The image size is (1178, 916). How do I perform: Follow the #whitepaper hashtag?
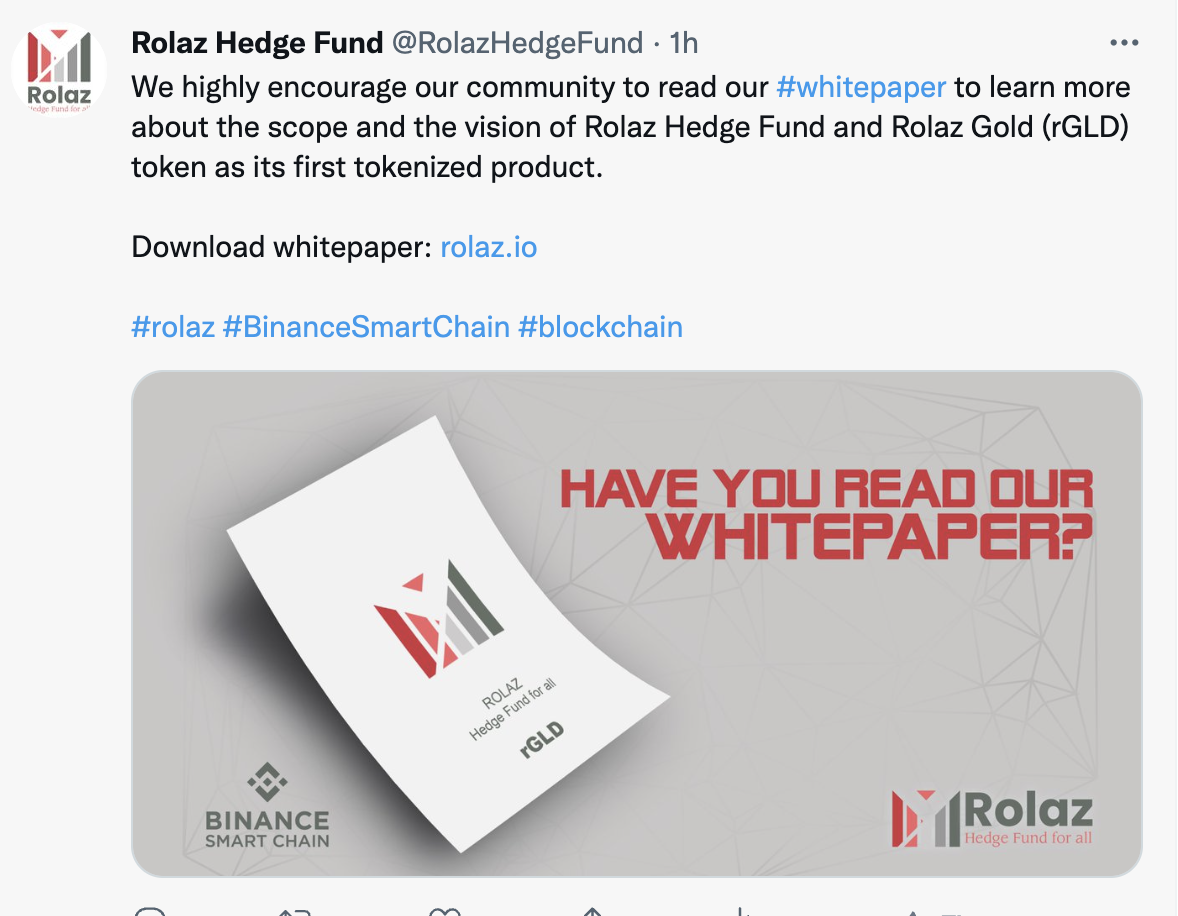pyautogui.click(x=861, y=87)
